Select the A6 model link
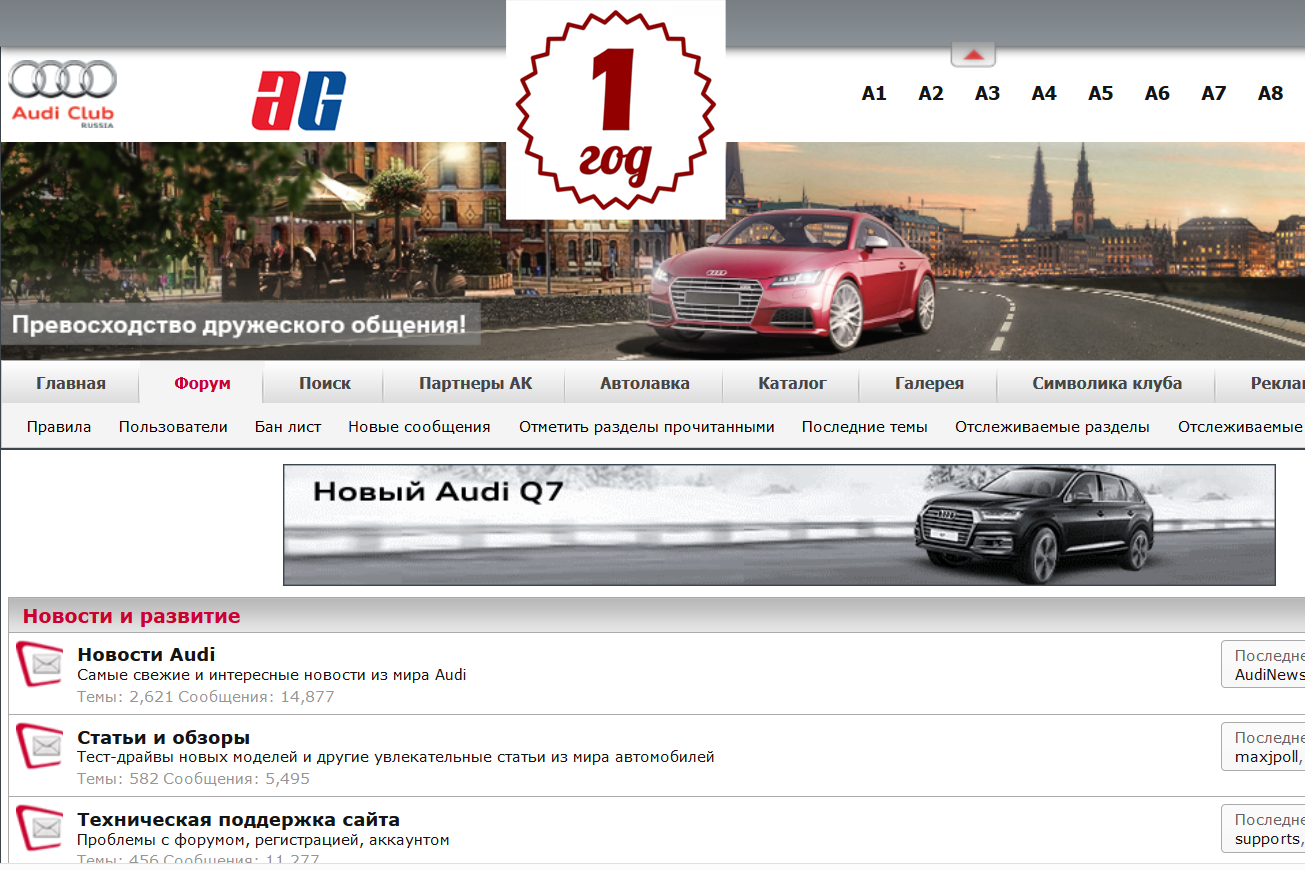The width and height of the screenshot is (1305, 870). (1157, 93)
